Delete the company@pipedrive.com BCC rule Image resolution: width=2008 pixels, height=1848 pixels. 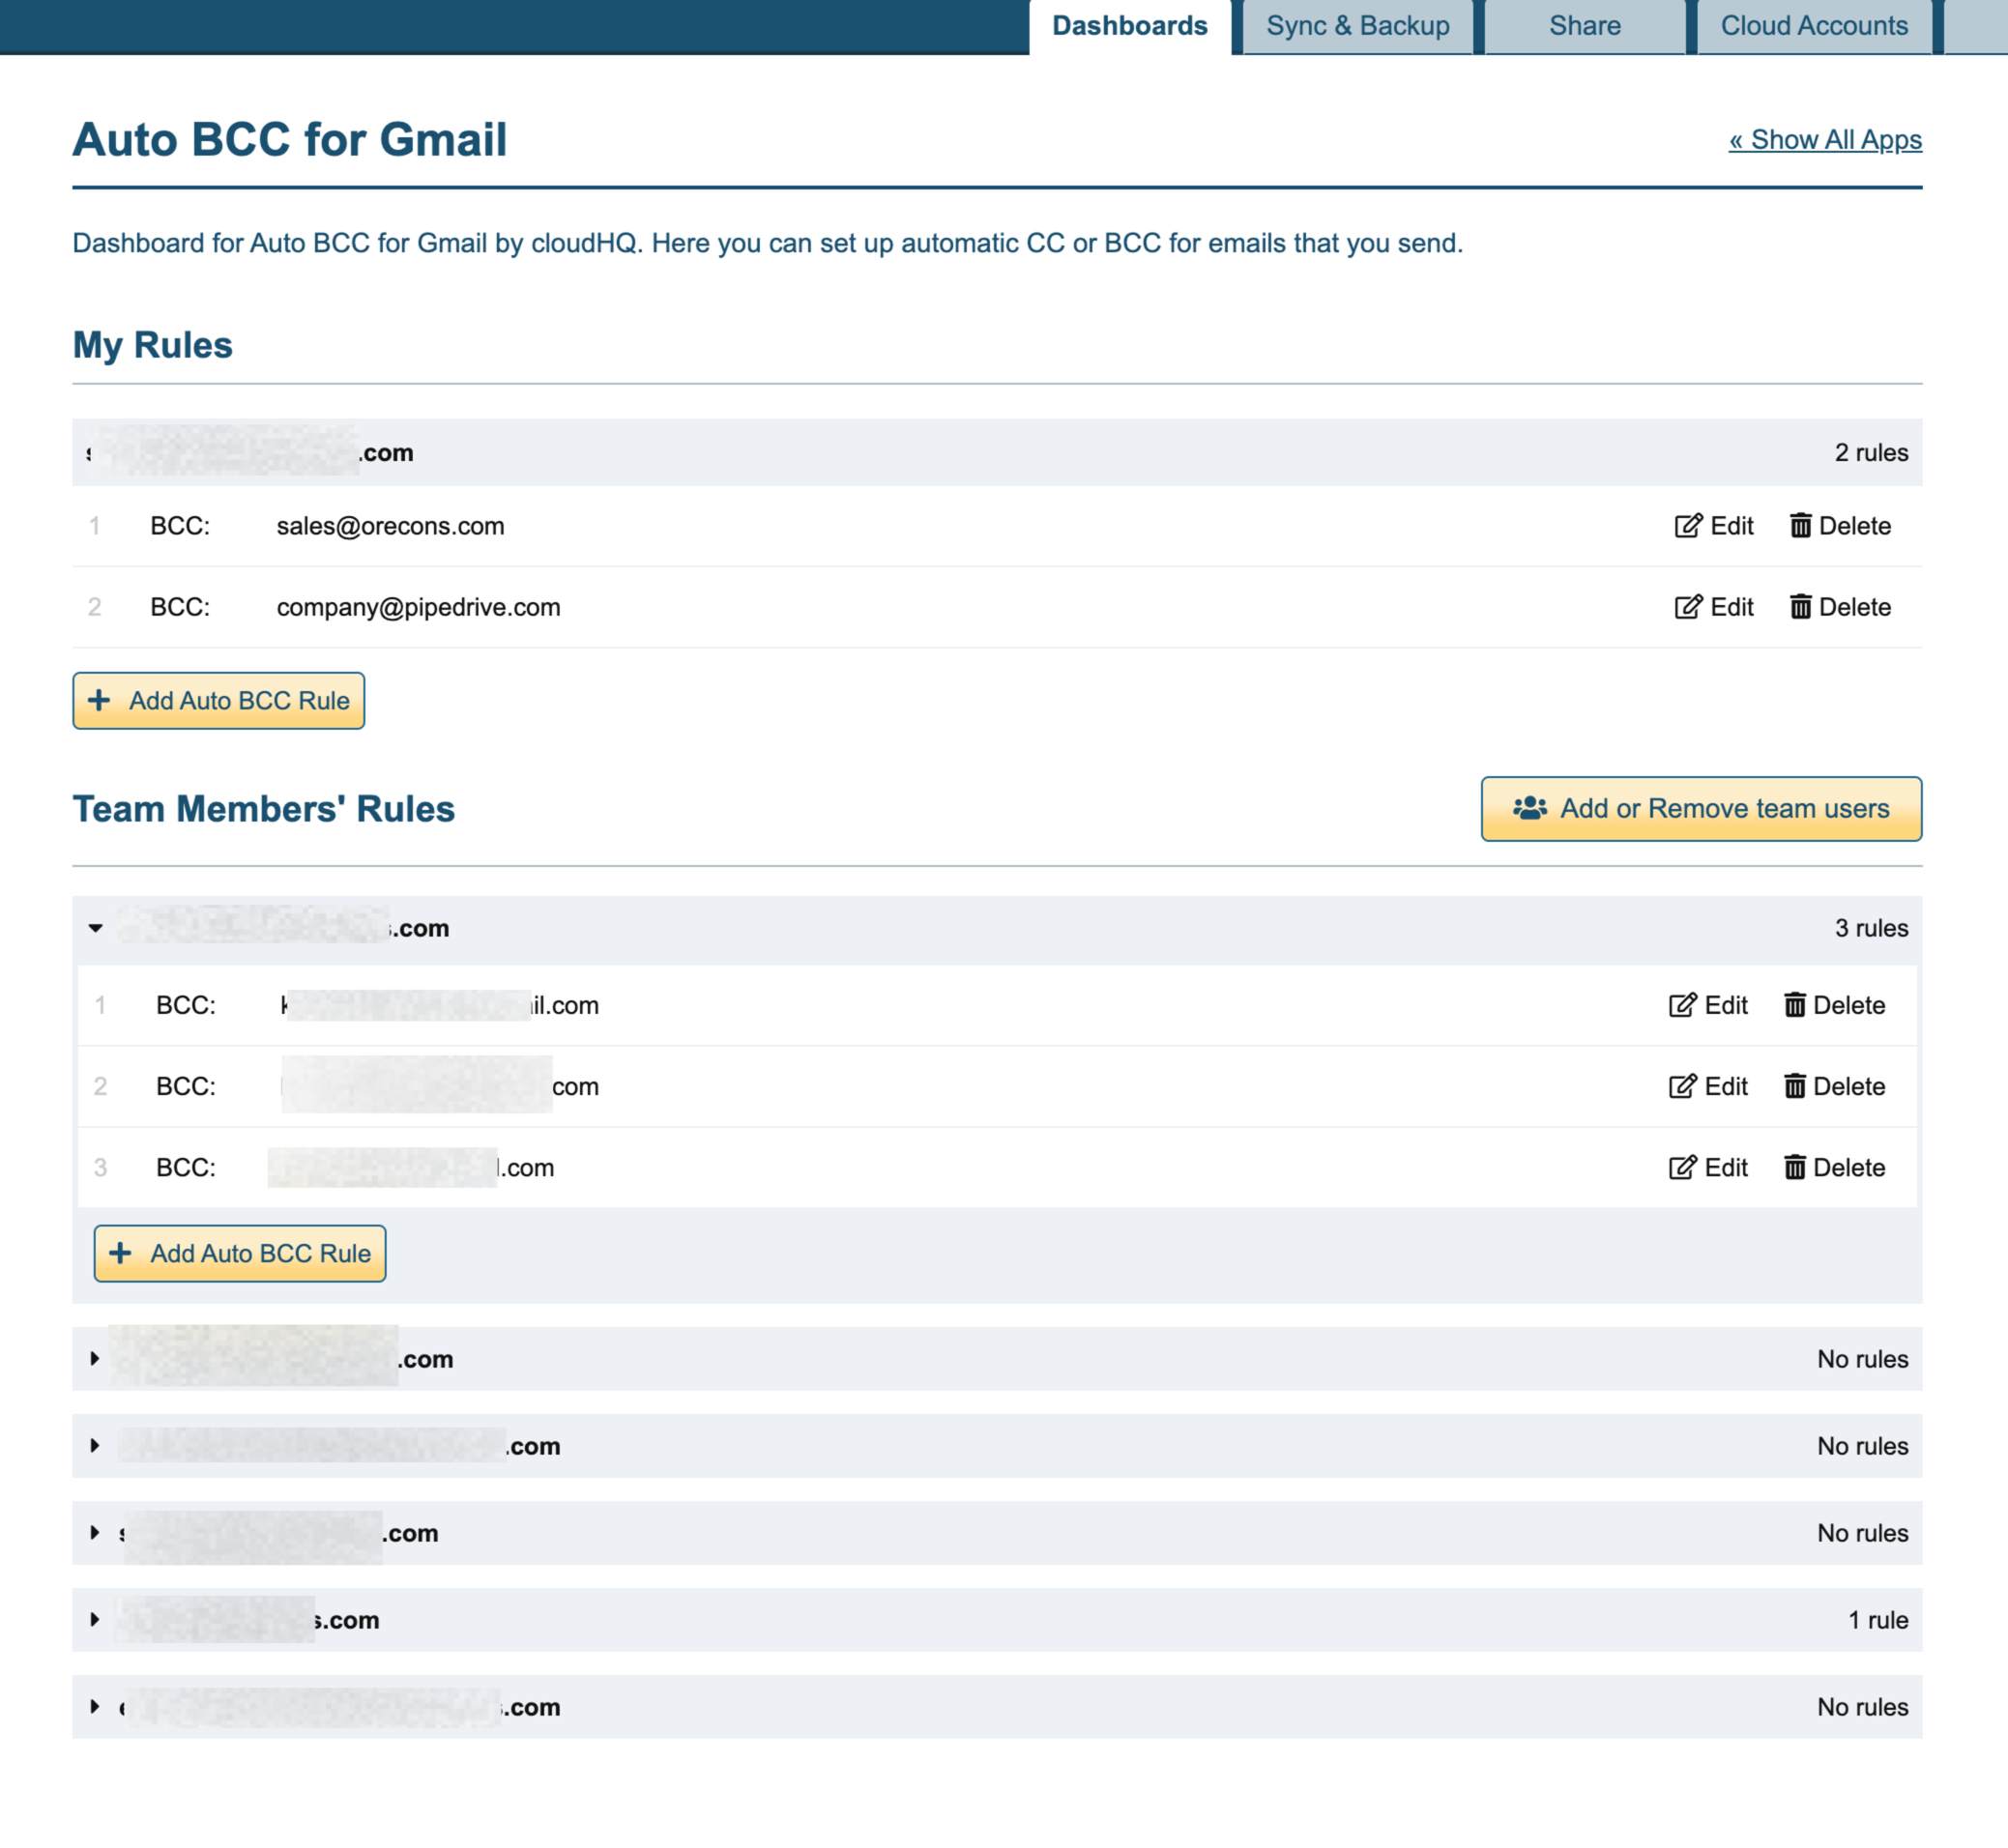coord(1839,607)
